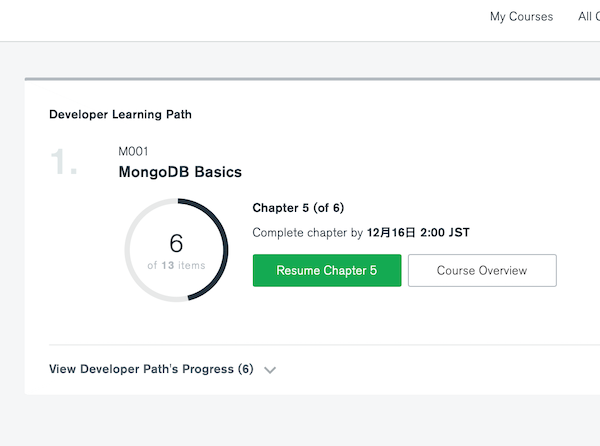
Task: Click the 12月16日 2:00 JST deadline text
Action: tap(418, 233)
